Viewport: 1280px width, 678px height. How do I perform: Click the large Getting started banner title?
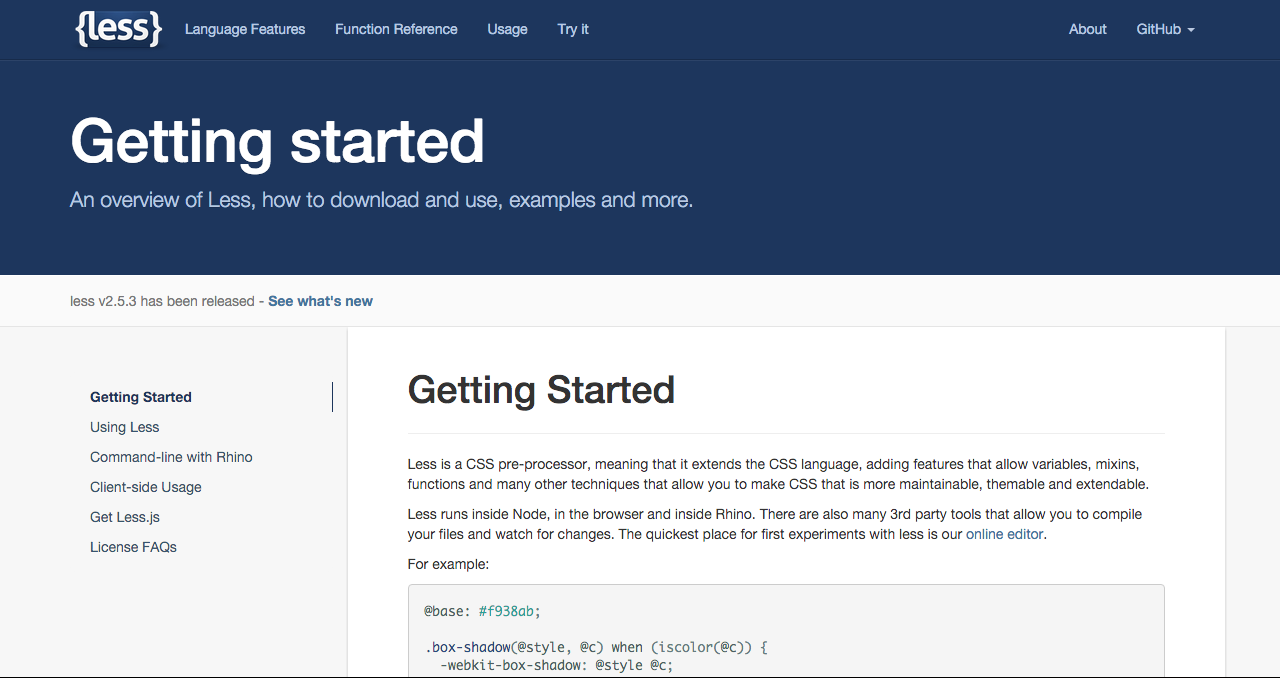coord(278,141)
